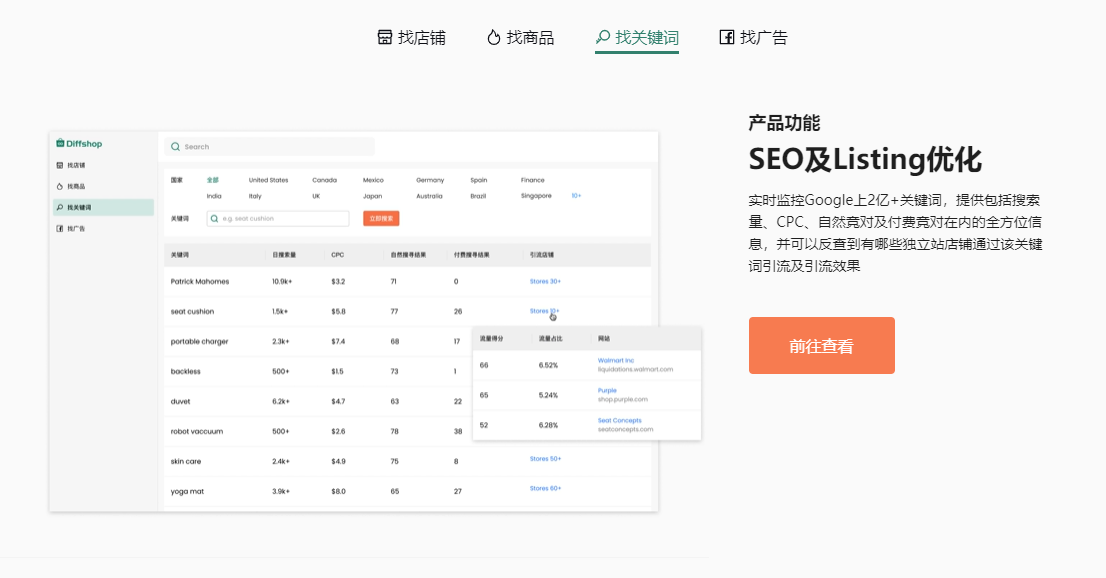
Task: Switch to the 找商品 tab
Action: pos(521,37)
